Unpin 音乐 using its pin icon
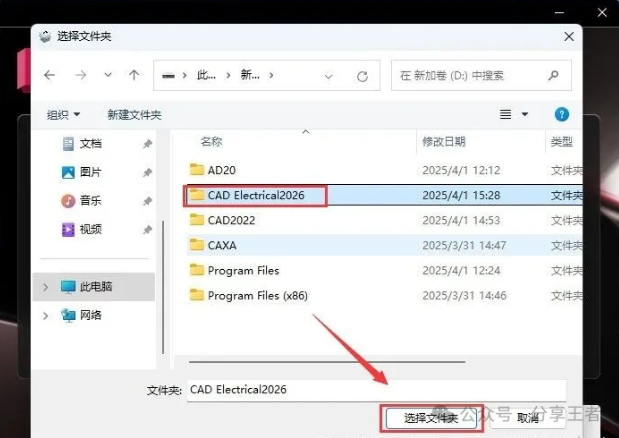 147,201
